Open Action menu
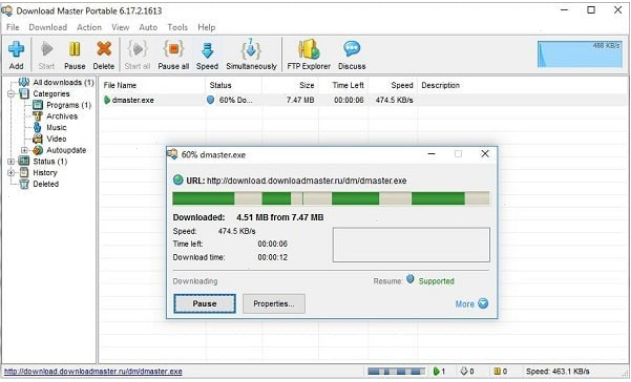 pyautogui.click(x=89, y=27)
